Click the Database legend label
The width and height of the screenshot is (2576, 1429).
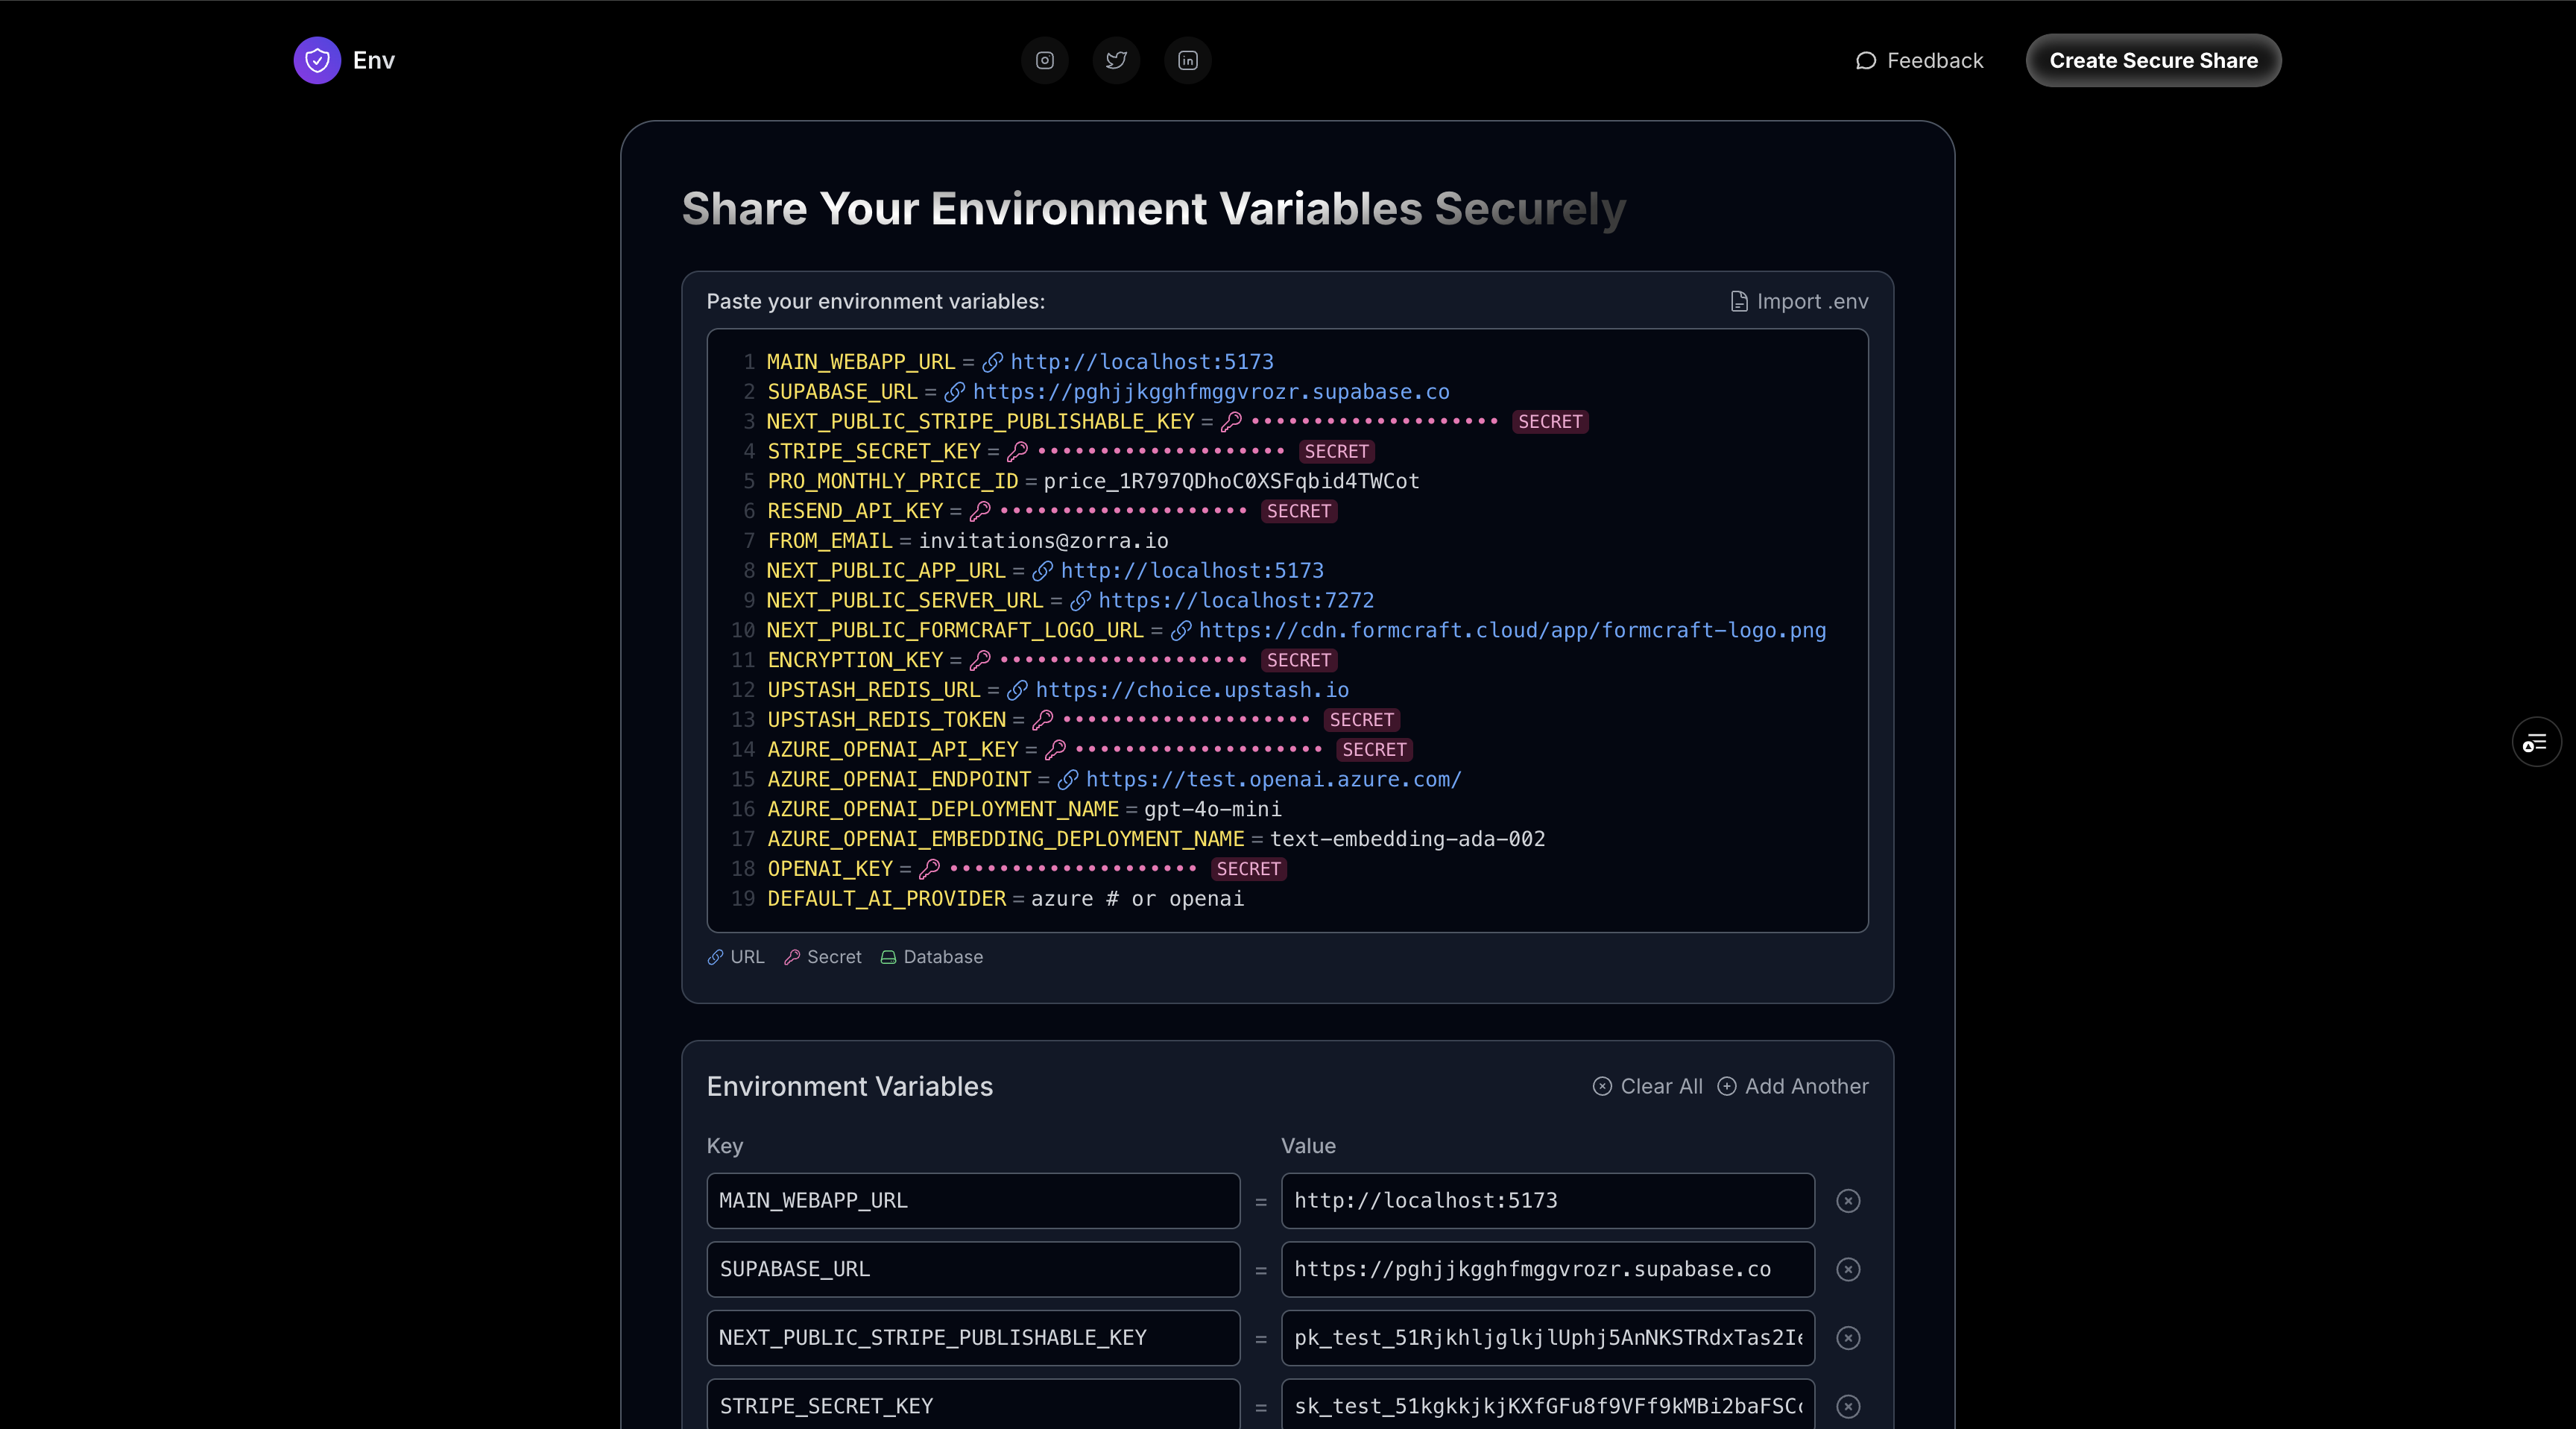coord(931,957)
